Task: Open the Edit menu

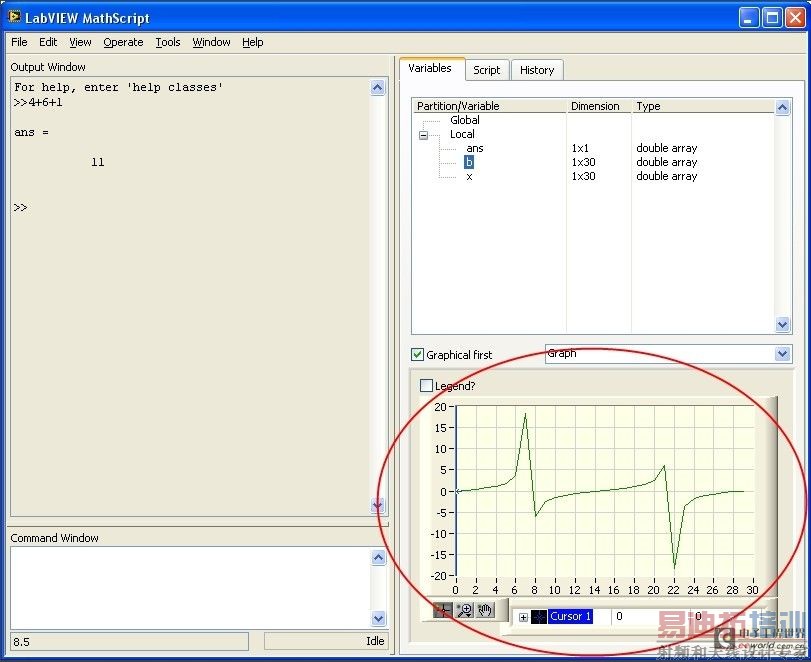Action: (48, 42)
